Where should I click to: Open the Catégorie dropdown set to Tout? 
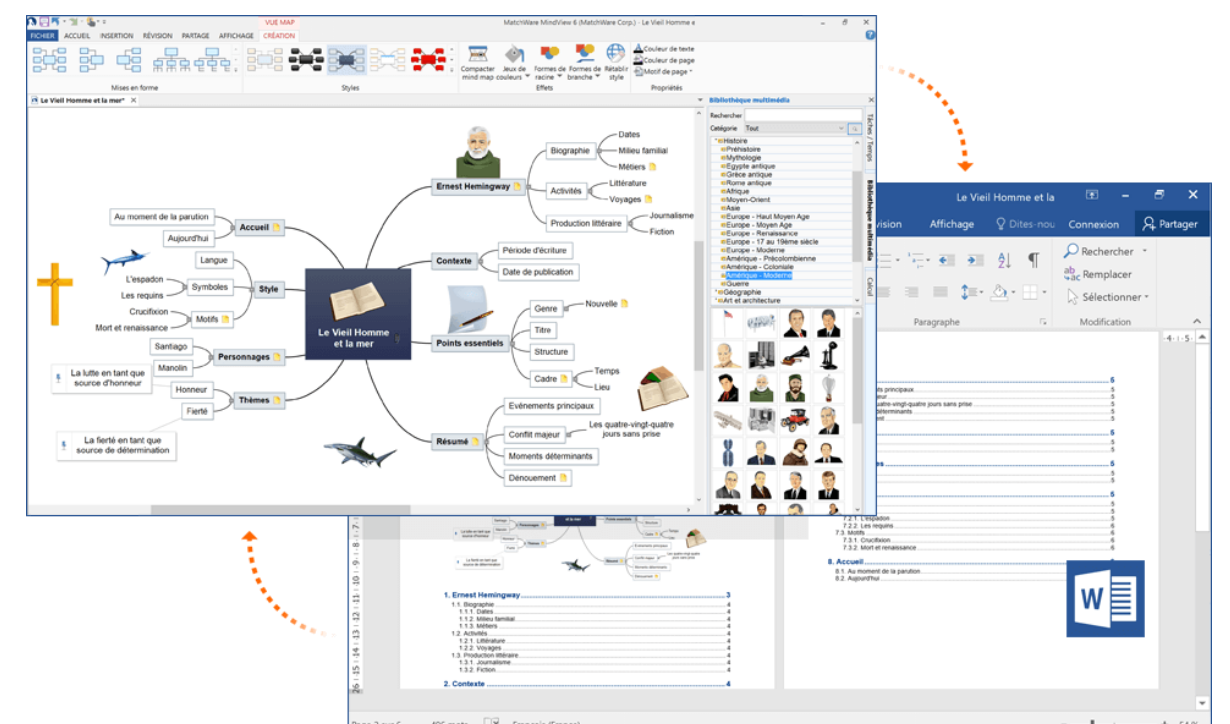(794, 128)
